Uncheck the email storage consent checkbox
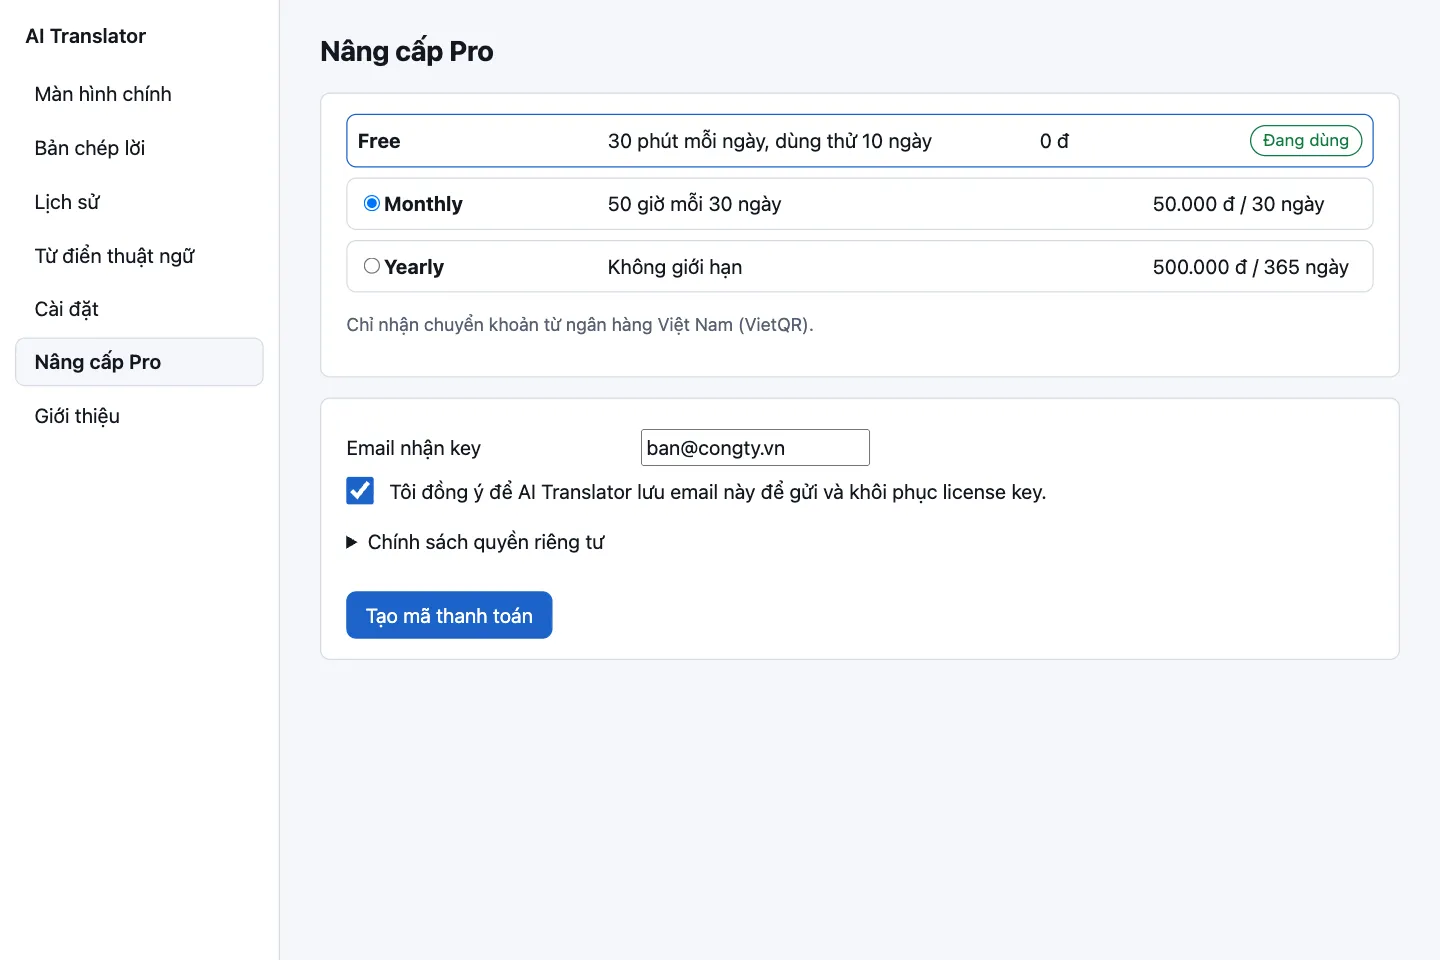This screenshot has width=1440, height=960. coord(360,491)
